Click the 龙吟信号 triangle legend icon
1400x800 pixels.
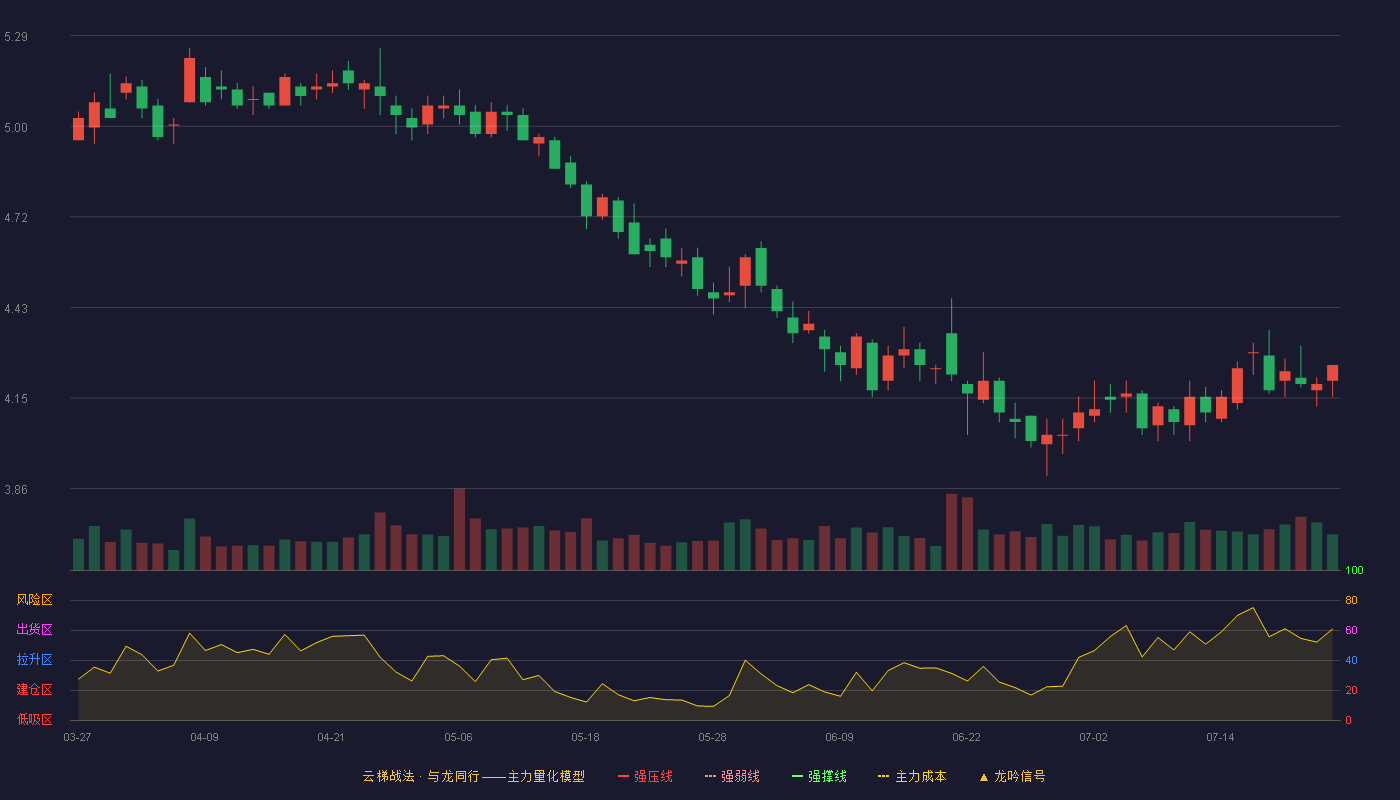(983, 776)
